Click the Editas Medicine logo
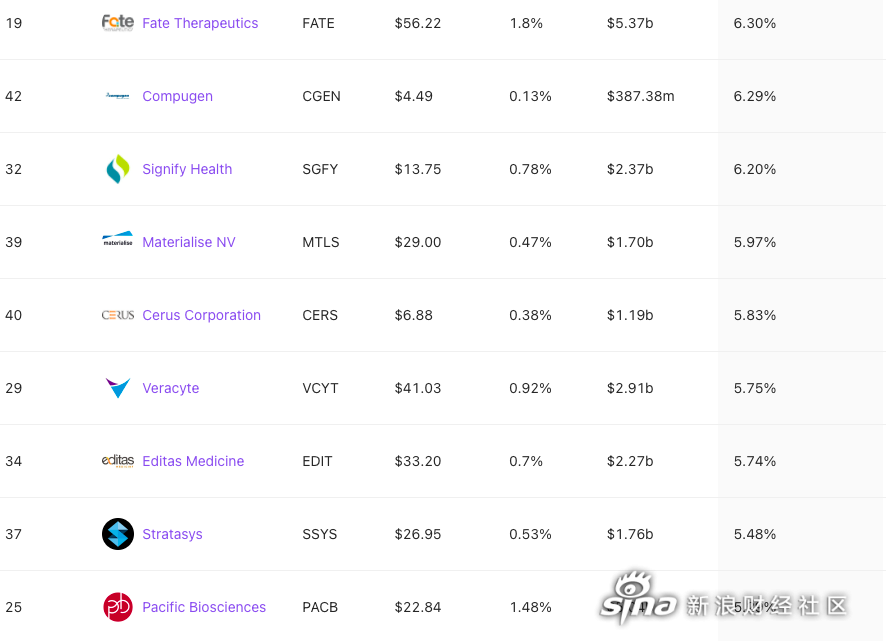This screenshot has width=886, height=641. click(118, 461)
